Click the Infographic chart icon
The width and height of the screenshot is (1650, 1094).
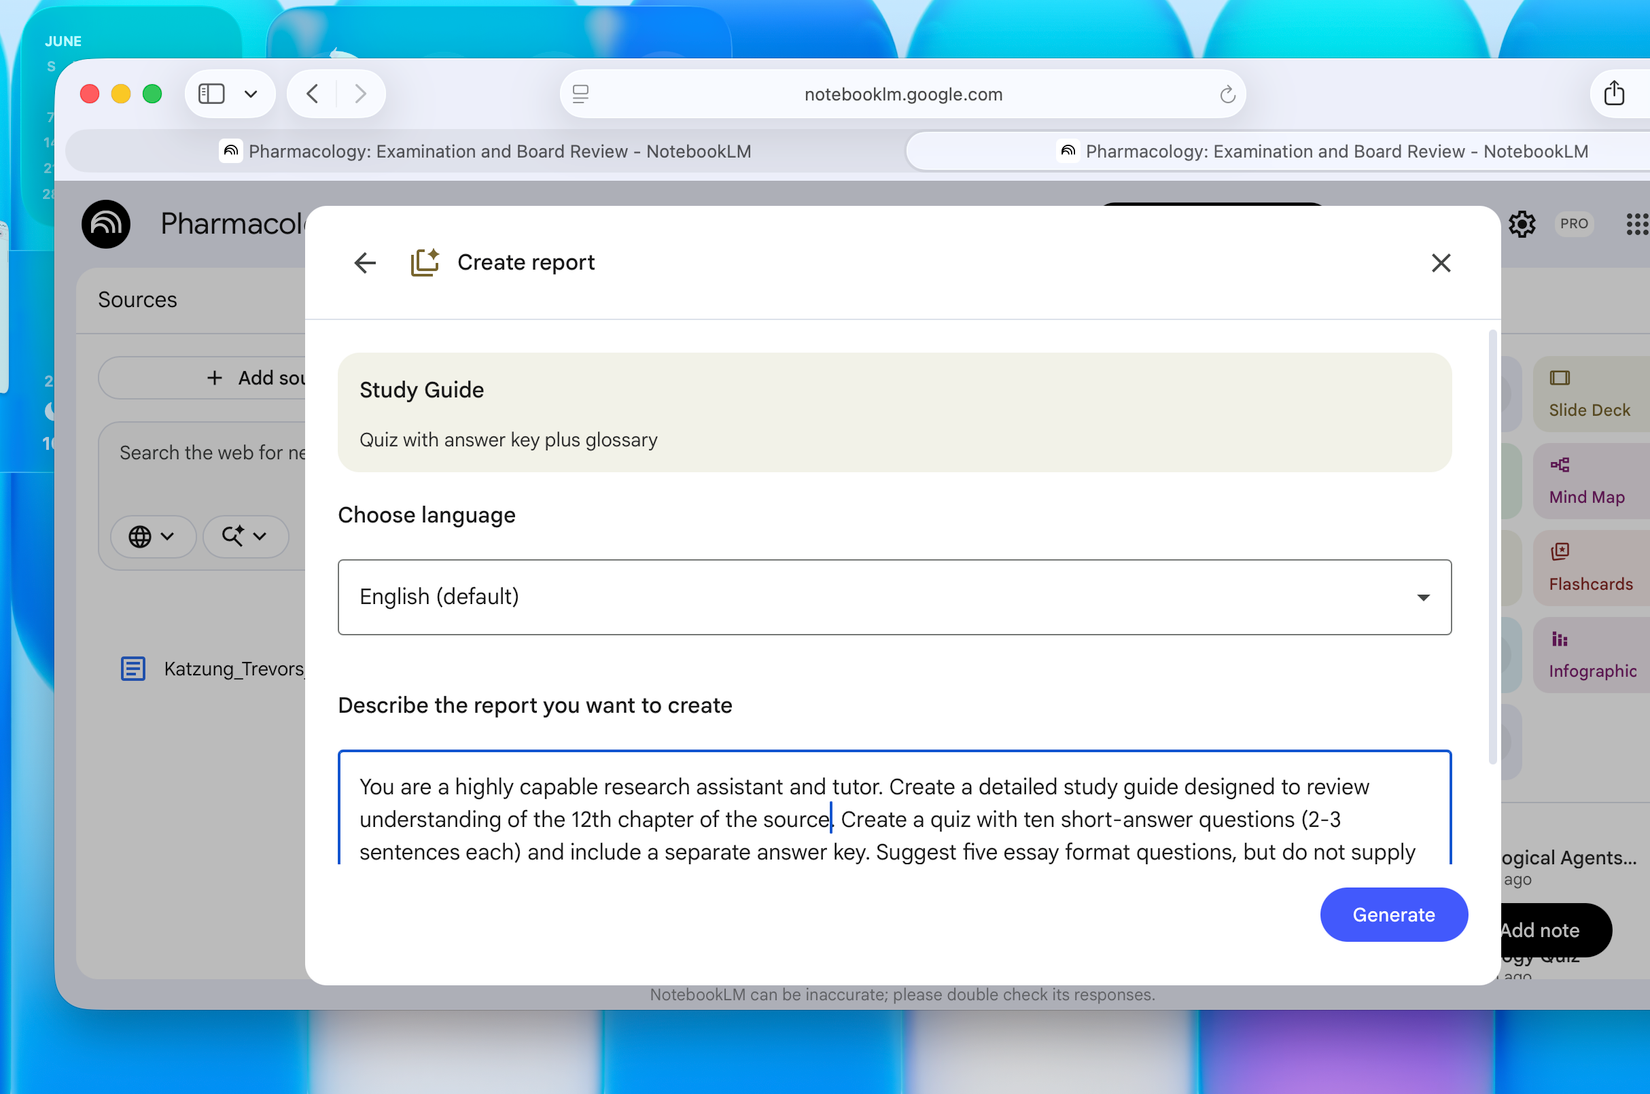point(1560,639)
